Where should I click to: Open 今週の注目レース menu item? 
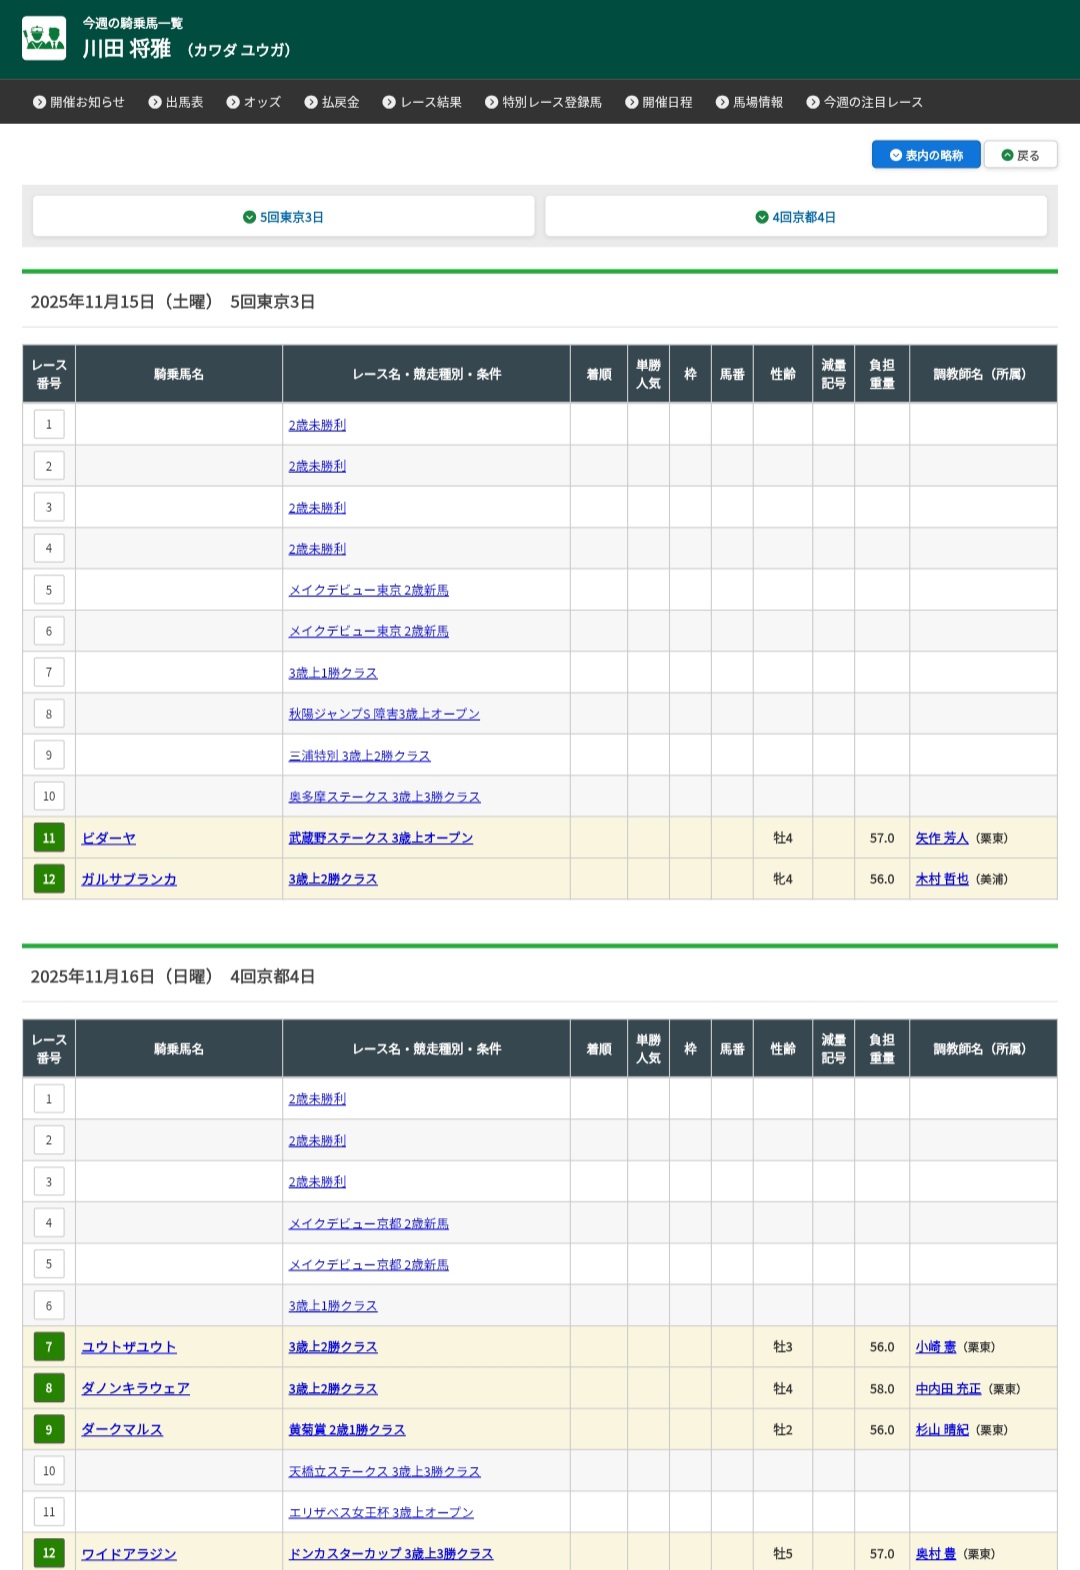[865, 102]
